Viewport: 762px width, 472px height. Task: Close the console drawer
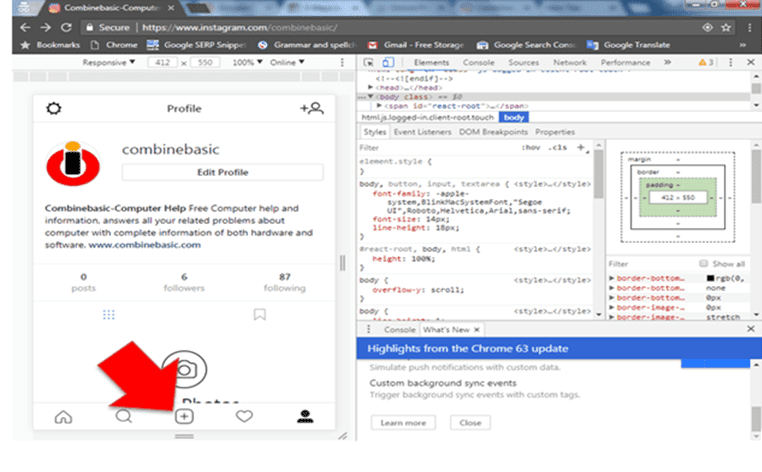pos(751,329)
